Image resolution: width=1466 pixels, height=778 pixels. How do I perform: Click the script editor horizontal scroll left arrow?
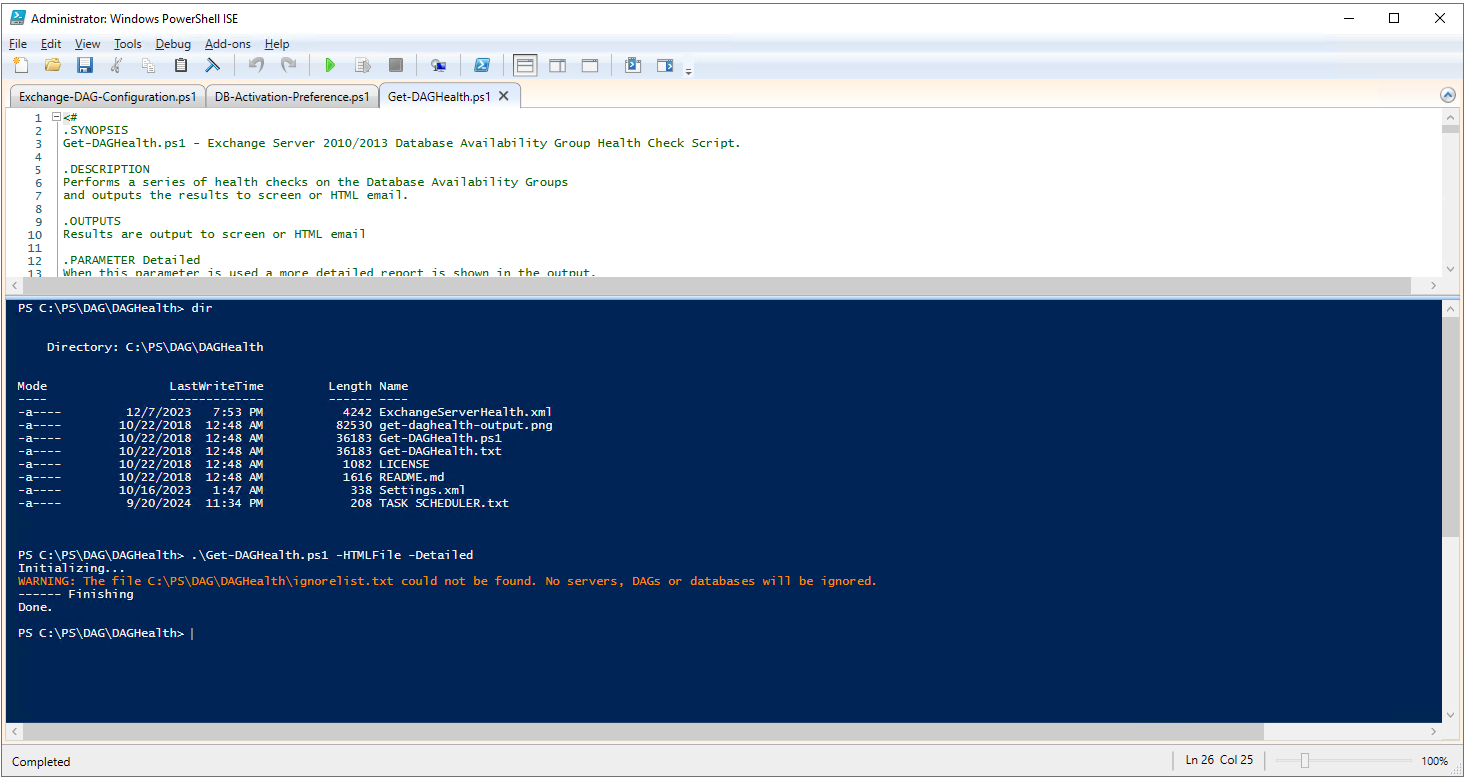[x=13, y=285]
